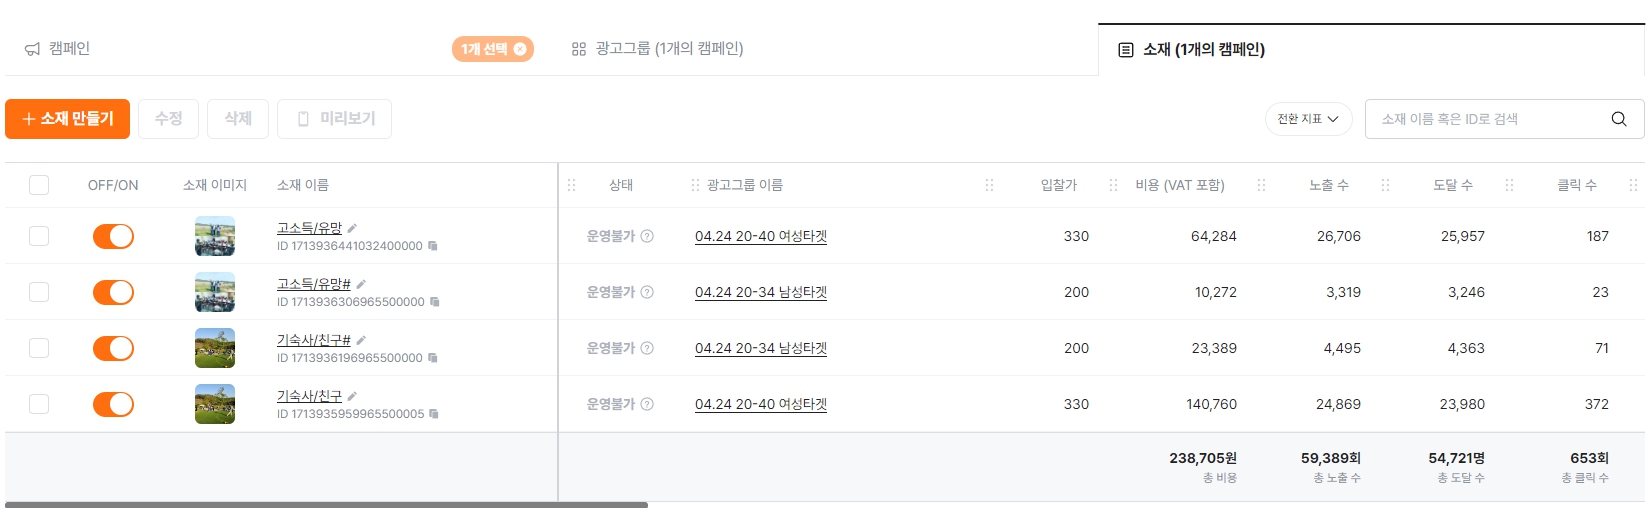The width and height of the screenshot is (1650, 508).
Task: Copy ID icon for 기숙사/친구 row
Action: click(x=433, y=414)
